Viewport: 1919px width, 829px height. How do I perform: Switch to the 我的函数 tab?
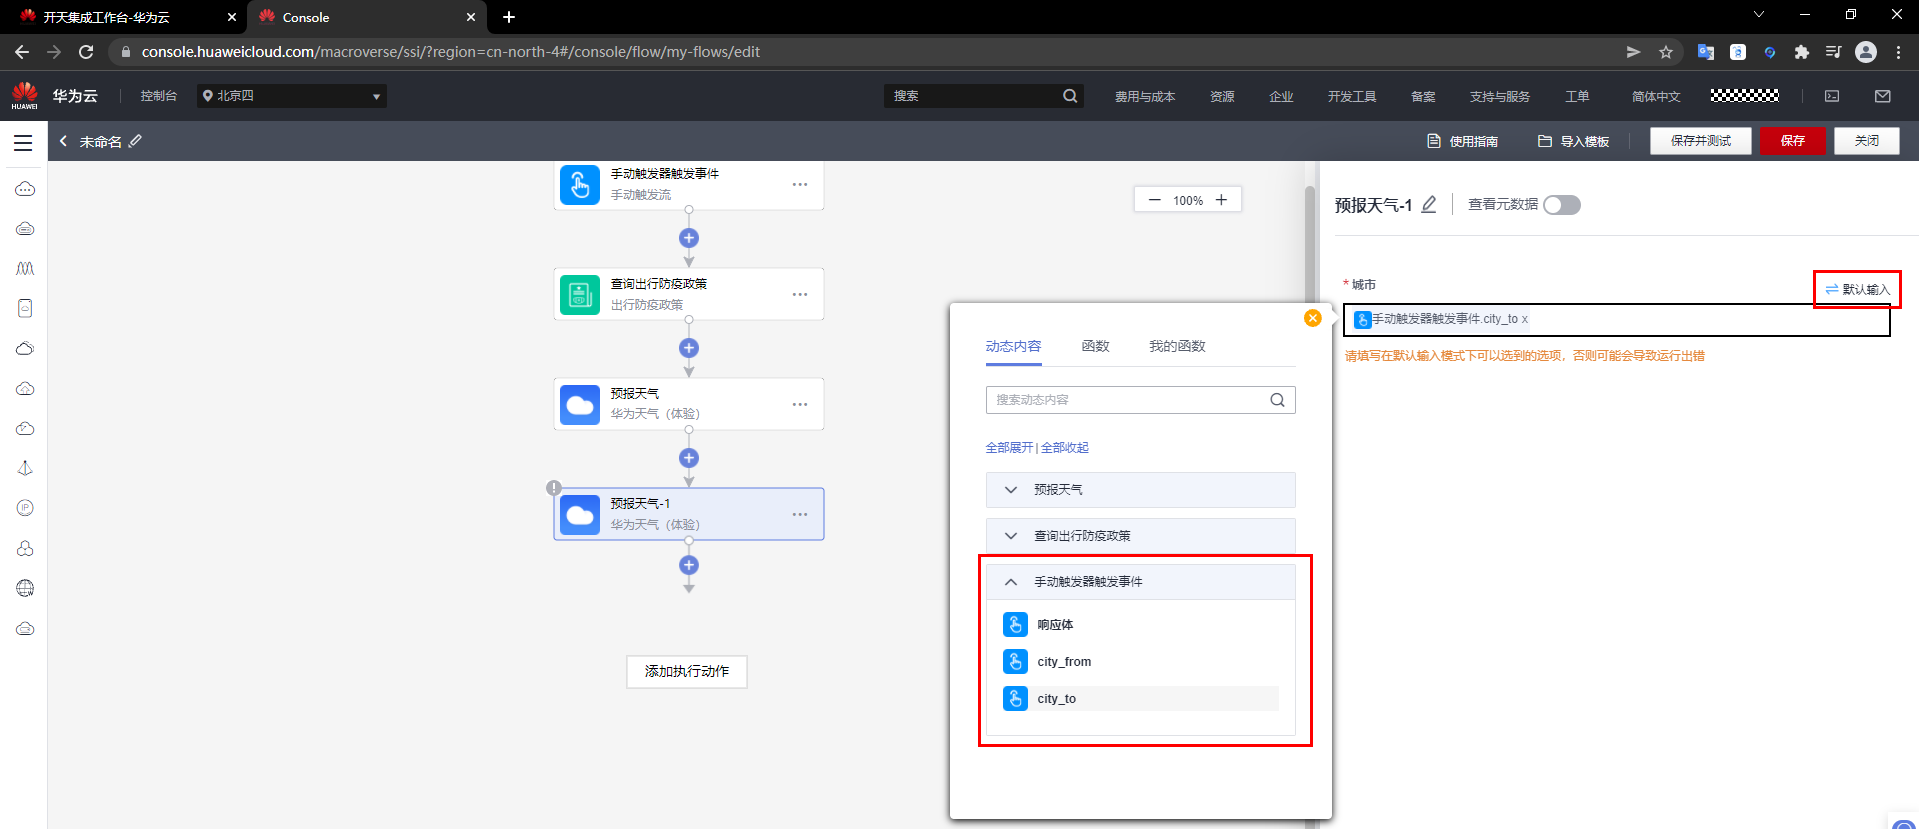point(1177,346)
